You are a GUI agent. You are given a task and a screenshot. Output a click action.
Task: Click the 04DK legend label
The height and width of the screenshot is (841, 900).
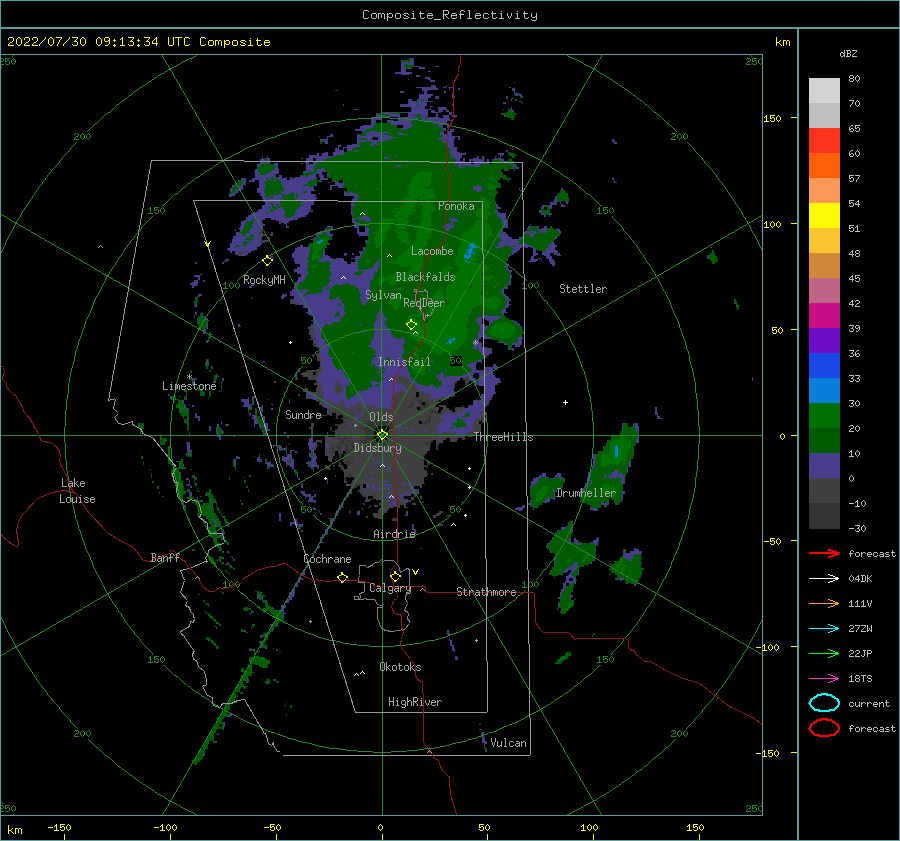860,579
